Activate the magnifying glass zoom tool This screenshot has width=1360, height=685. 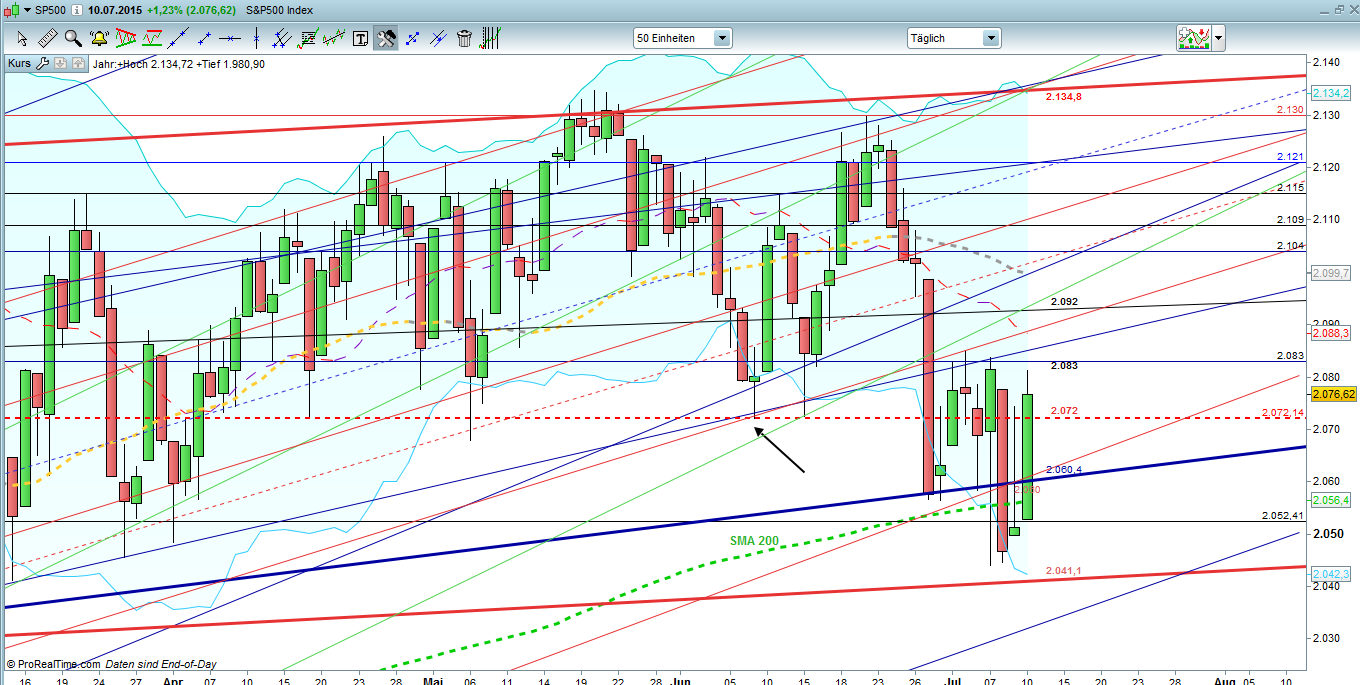[73, 38]
